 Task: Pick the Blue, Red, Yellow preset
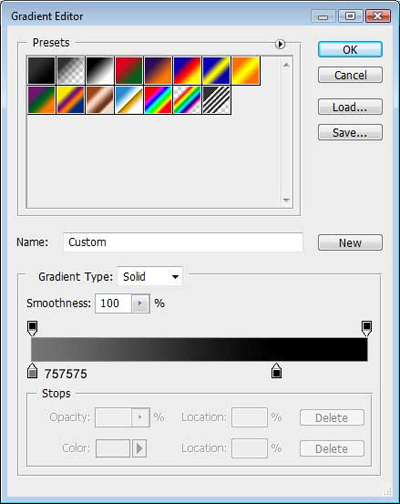tap(187, 71)
